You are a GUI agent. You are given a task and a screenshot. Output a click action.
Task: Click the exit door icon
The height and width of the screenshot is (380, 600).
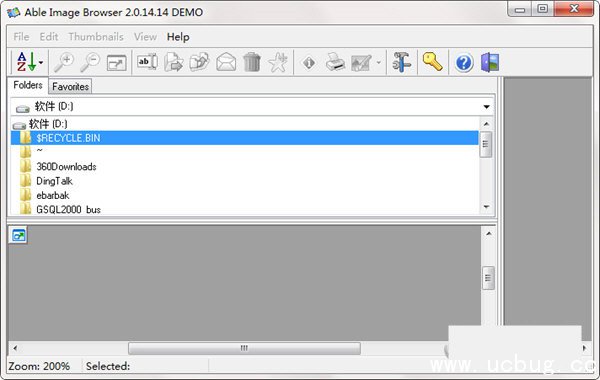pos(490,62)
